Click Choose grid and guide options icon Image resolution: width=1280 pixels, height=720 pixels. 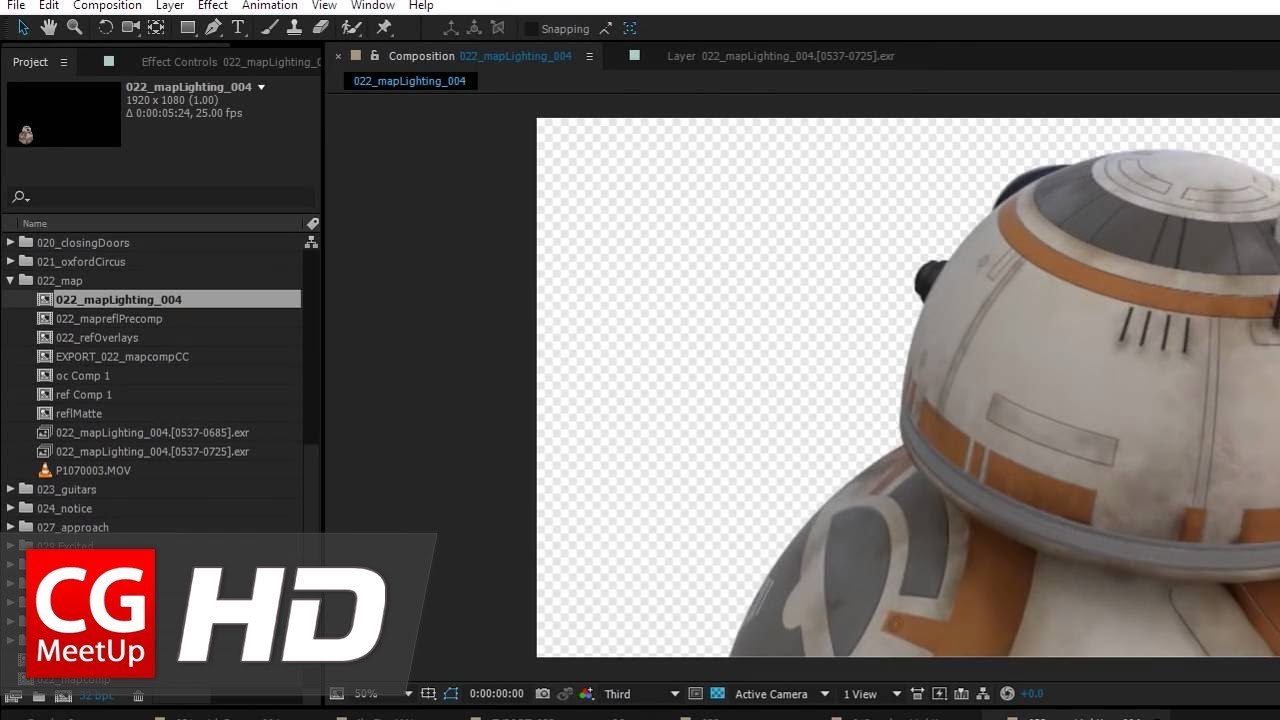tap(428, 694)
